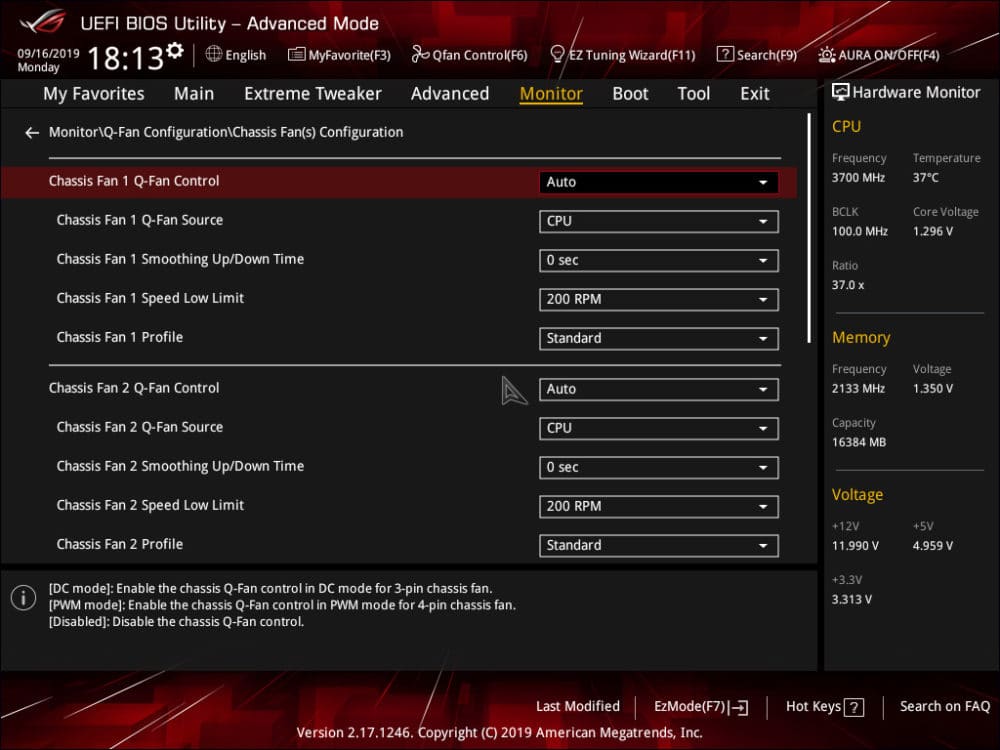Select Chassis Fan 1 Q-Fan Source label
The image size is (1000, 750).
pos(140,220)
